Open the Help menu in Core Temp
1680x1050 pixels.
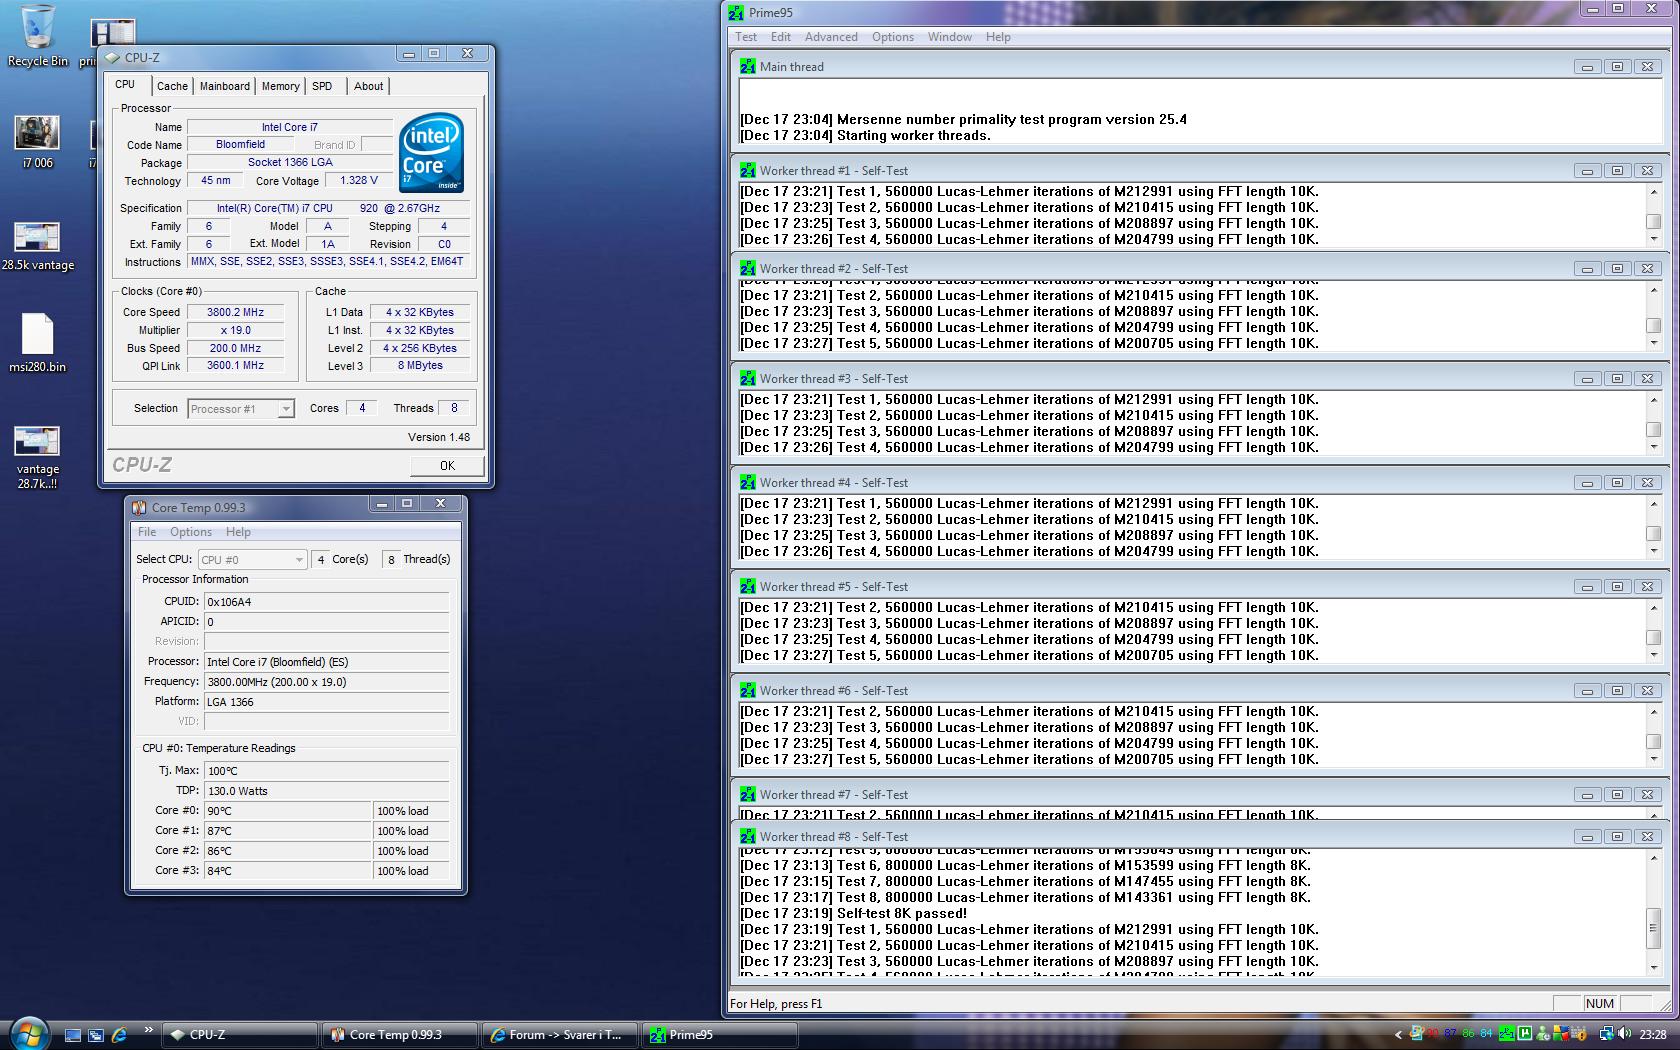pos(238,532)
